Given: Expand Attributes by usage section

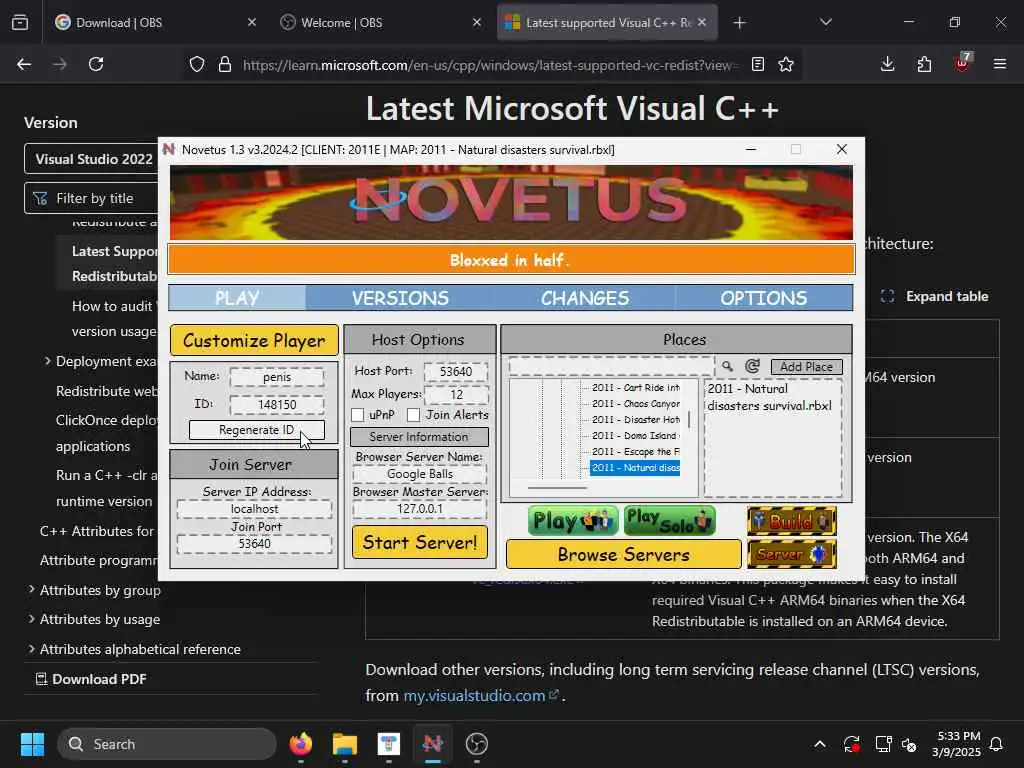Looking at the screenshot, I should [31, 618].
